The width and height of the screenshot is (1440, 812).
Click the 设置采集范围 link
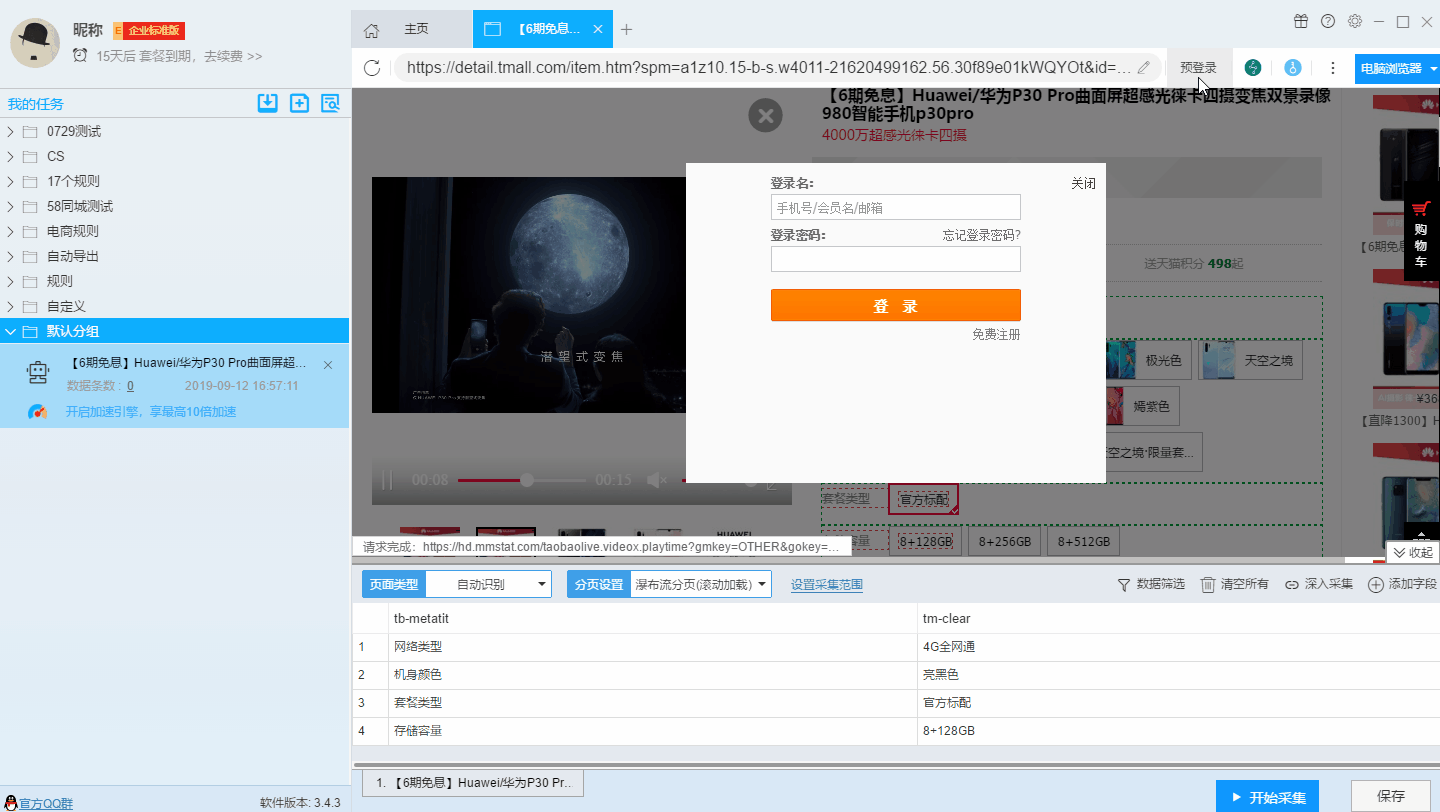(827, 585)
